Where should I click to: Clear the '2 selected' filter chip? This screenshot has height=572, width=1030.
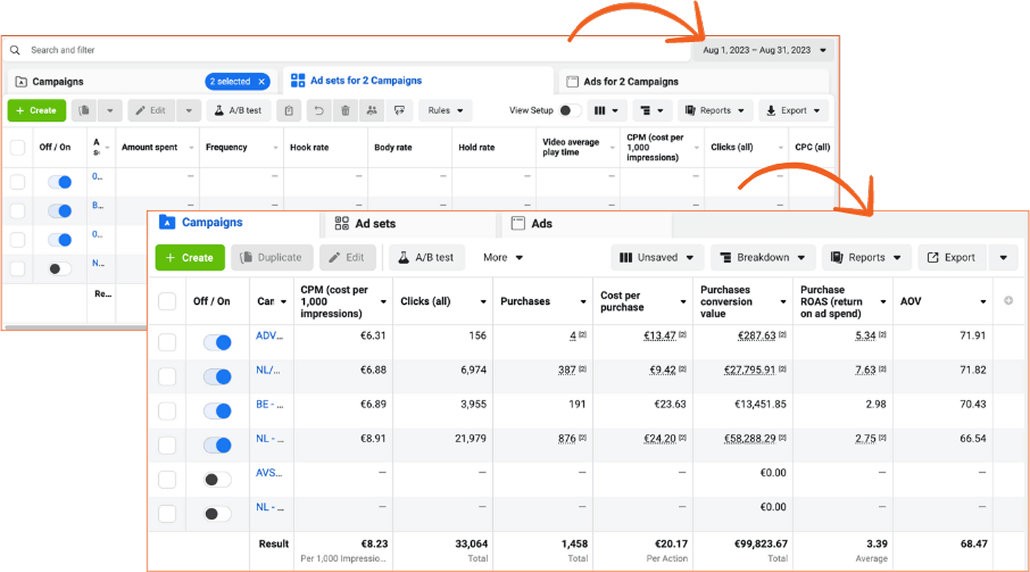[x=261, y=81]
